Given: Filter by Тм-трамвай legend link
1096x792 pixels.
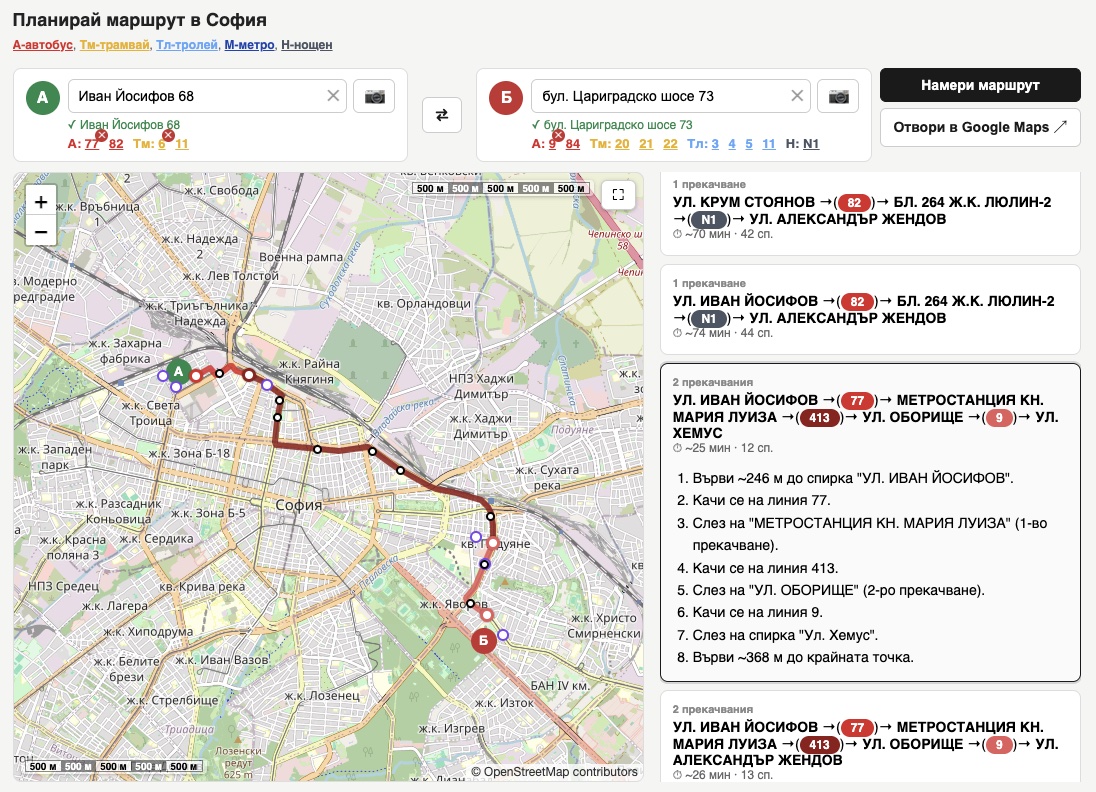Looking at the screenshot, I should [115, 45].
